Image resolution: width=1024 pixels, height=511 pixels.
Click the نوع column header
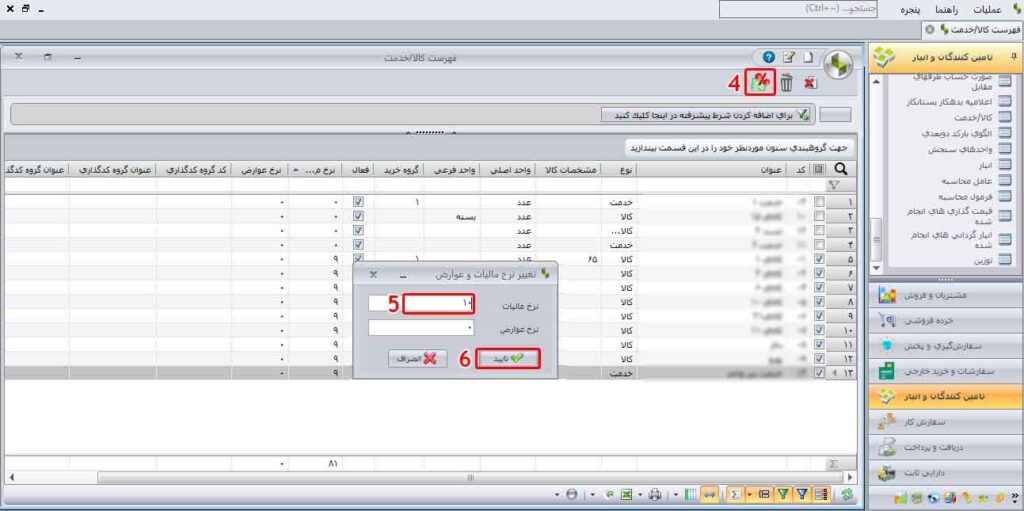click(x=618, y=169)
